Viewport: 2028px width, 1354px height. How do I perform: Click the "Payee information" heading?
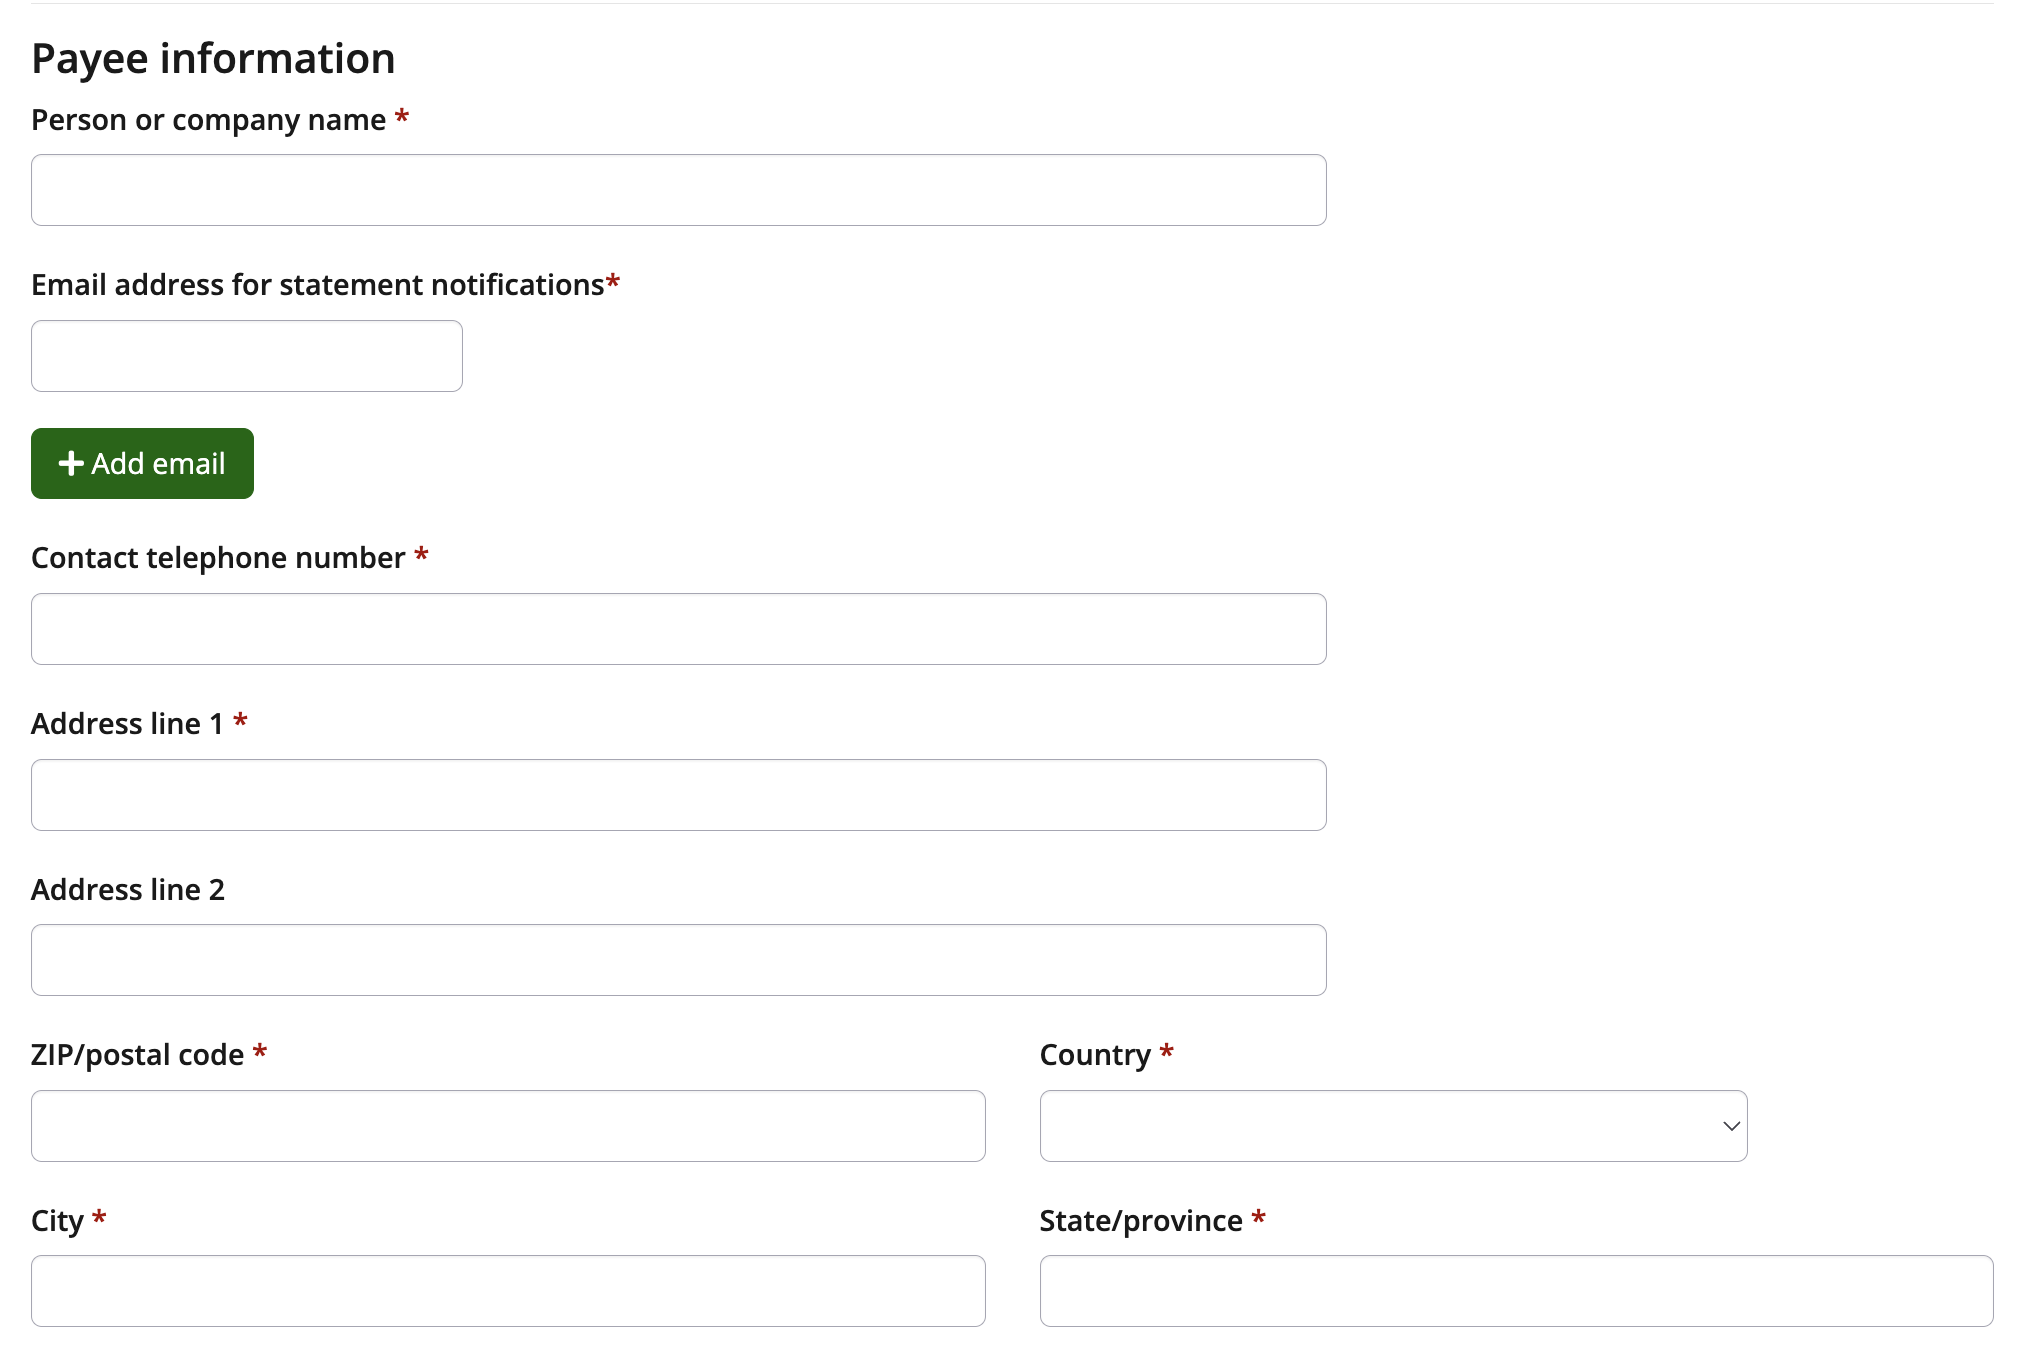pos(213,59)
